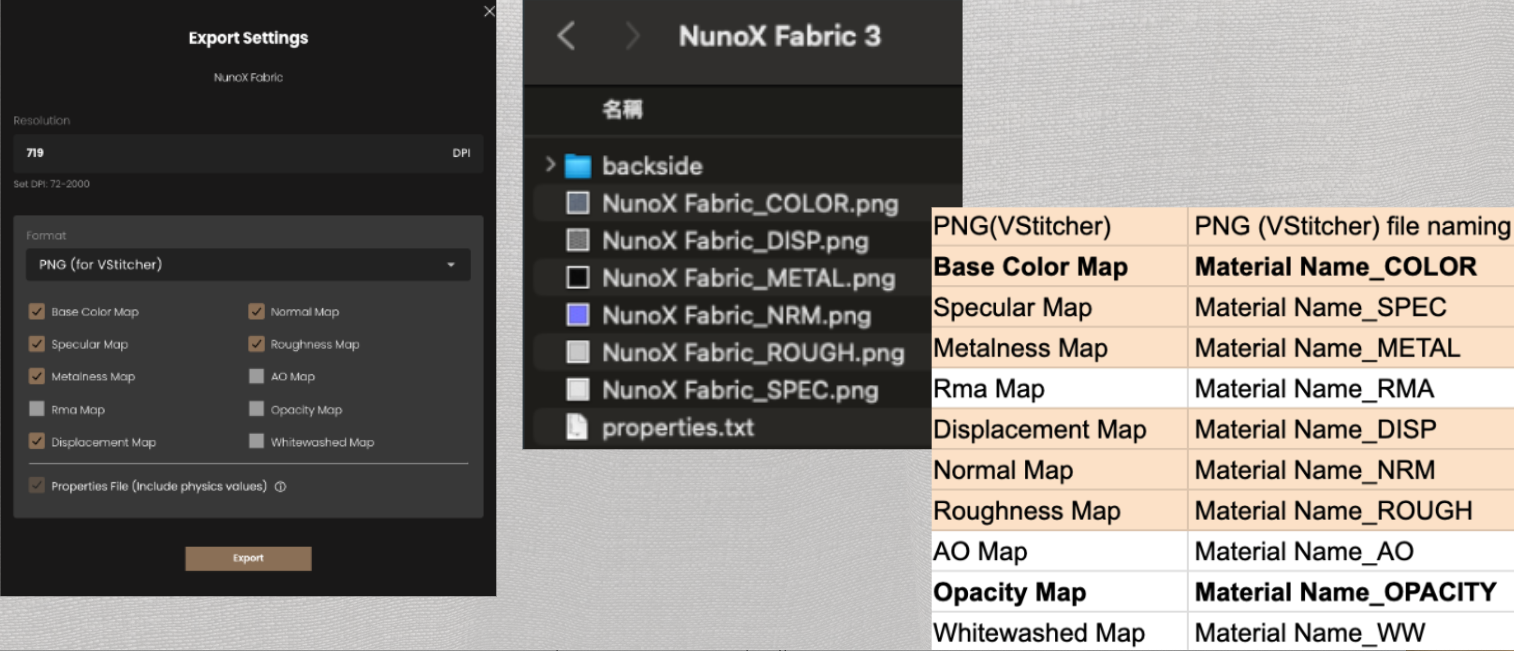Click the NunoX Fabric 3 window title
Viewport: 1514px width, 651px height.
tap(780, 36)
